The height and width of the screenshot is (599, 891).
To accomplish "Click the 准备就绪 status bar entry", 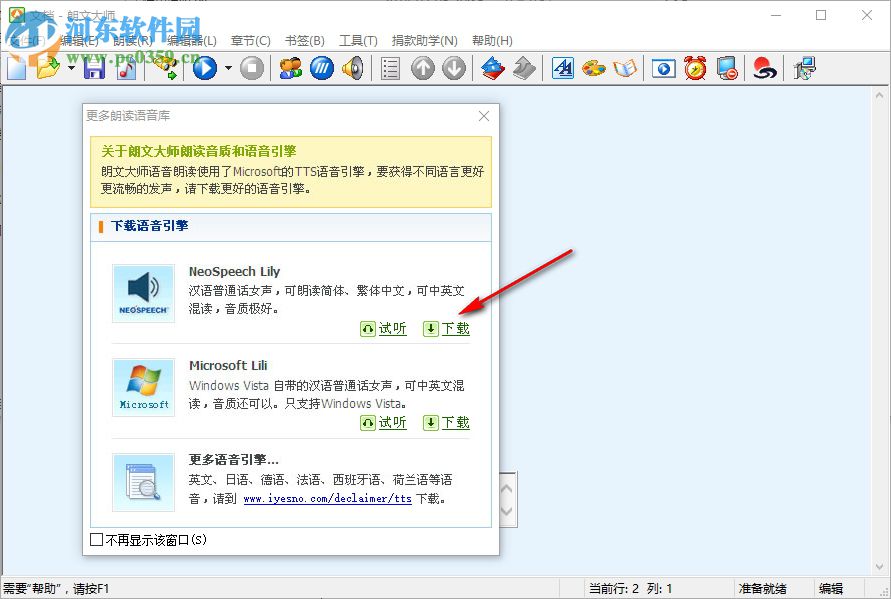I will (x=763, y=588).
